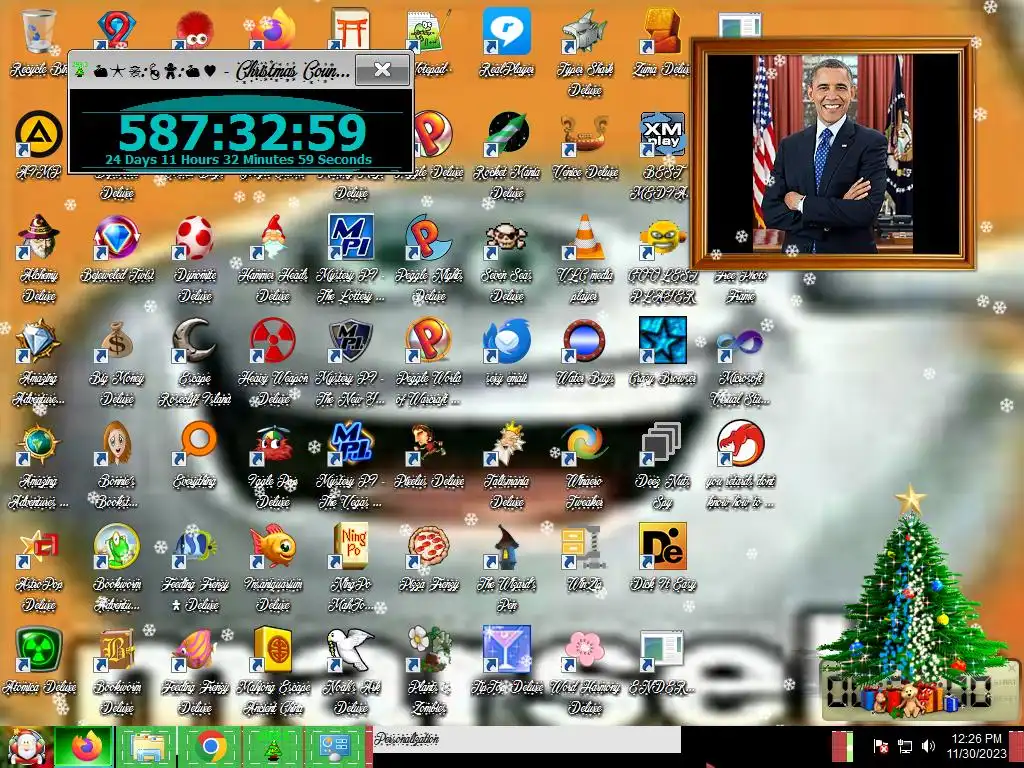Open Firefox from the taskbar
This screenshot has width=1024, height=768.
tap(87, 747)
